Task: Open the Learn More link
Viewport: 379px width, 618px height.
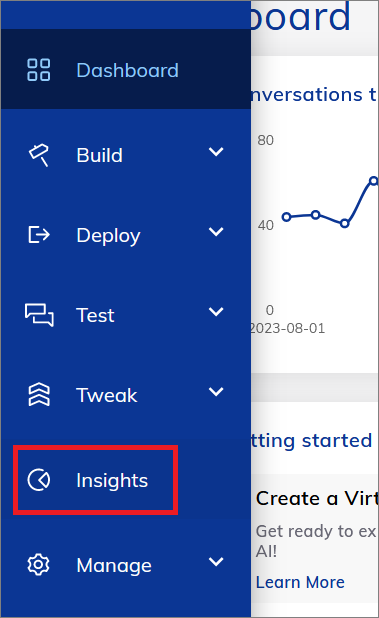Action: click(x=300, y=582)
